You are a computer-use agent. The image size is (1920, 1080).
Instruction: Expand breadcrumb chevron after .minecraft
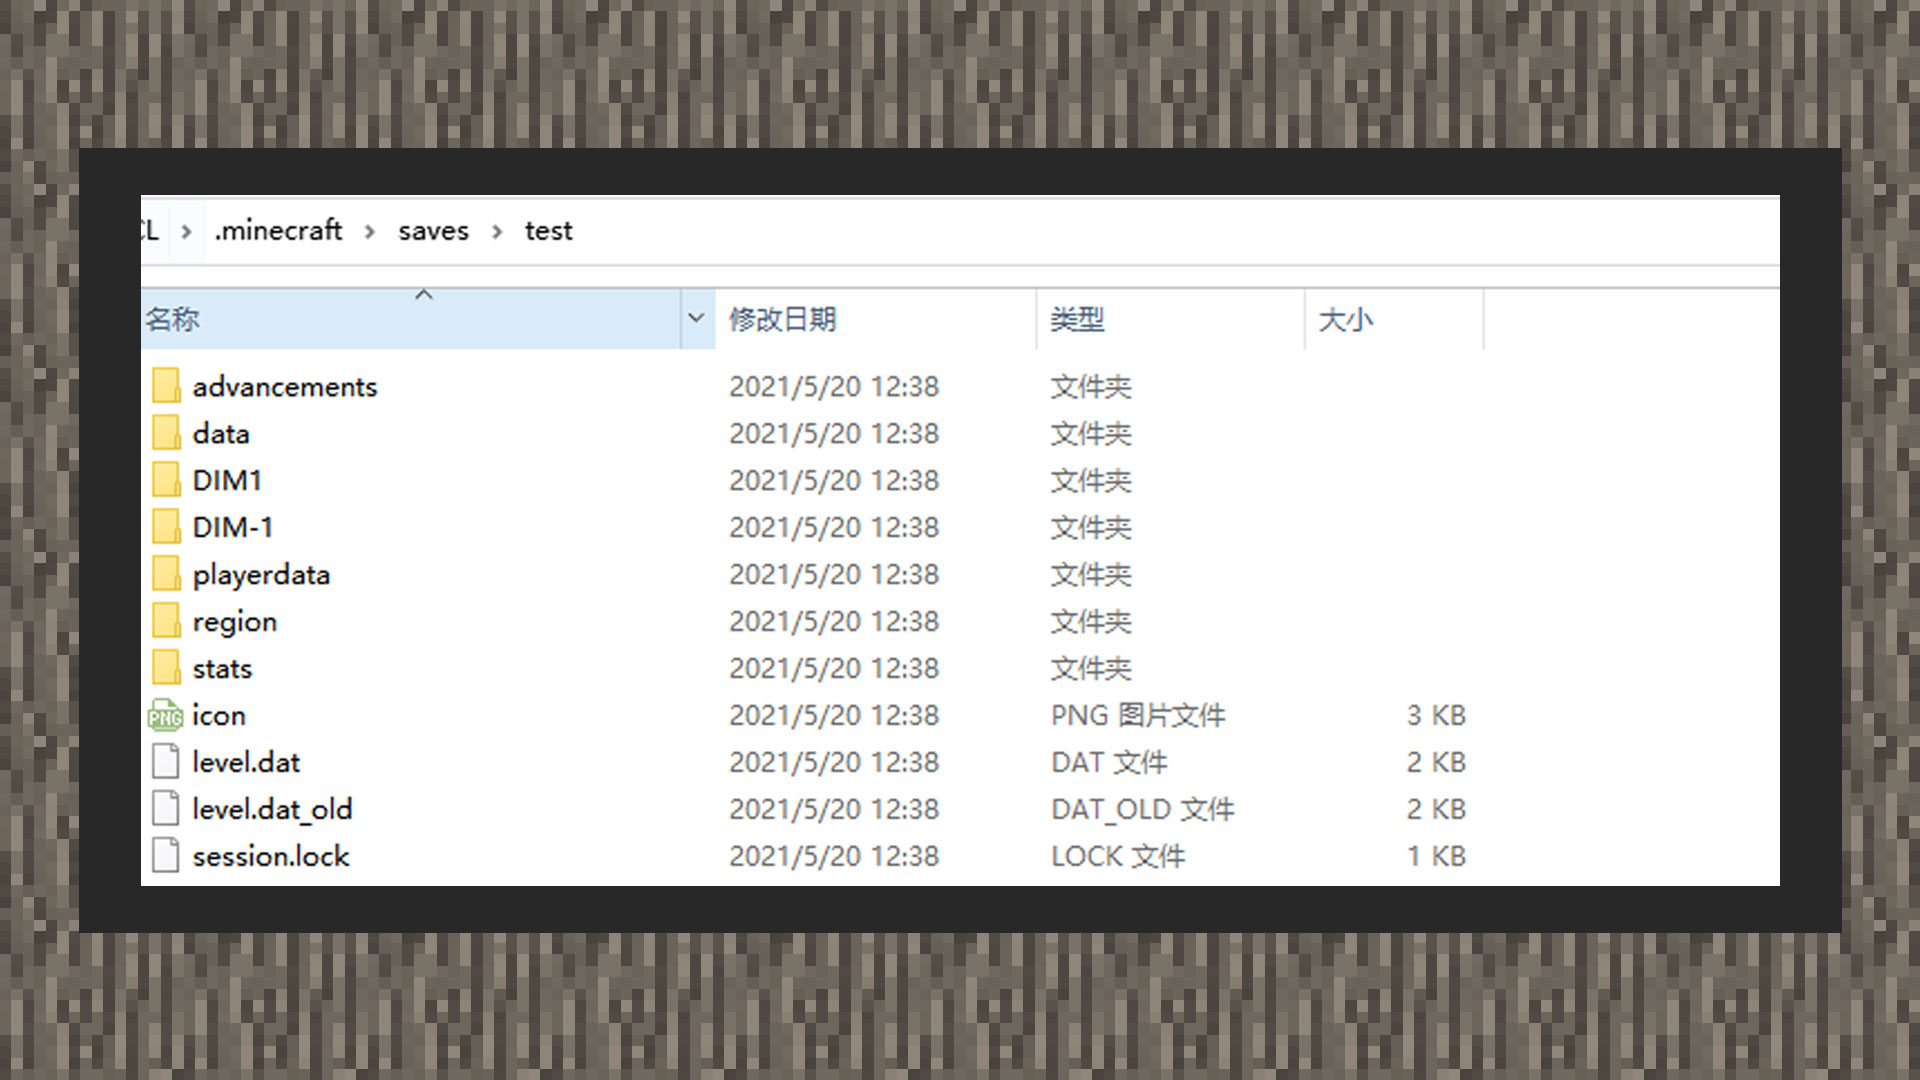click(x=370, y=231)
